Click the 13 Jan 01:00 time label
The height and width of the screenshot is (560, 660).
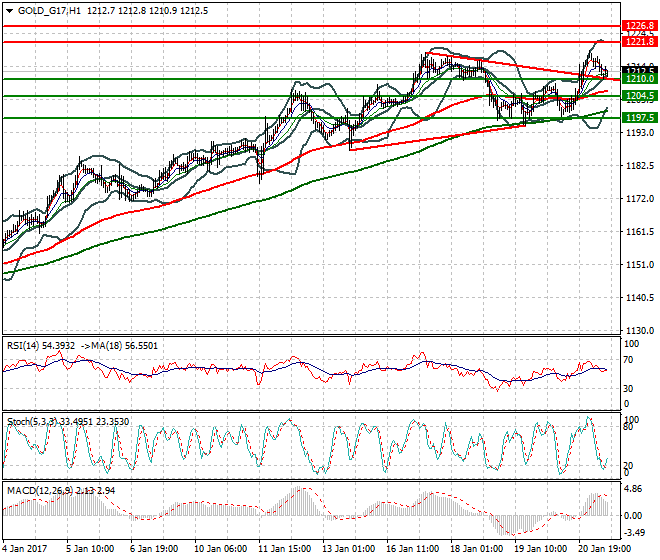(x=348, y=549)
